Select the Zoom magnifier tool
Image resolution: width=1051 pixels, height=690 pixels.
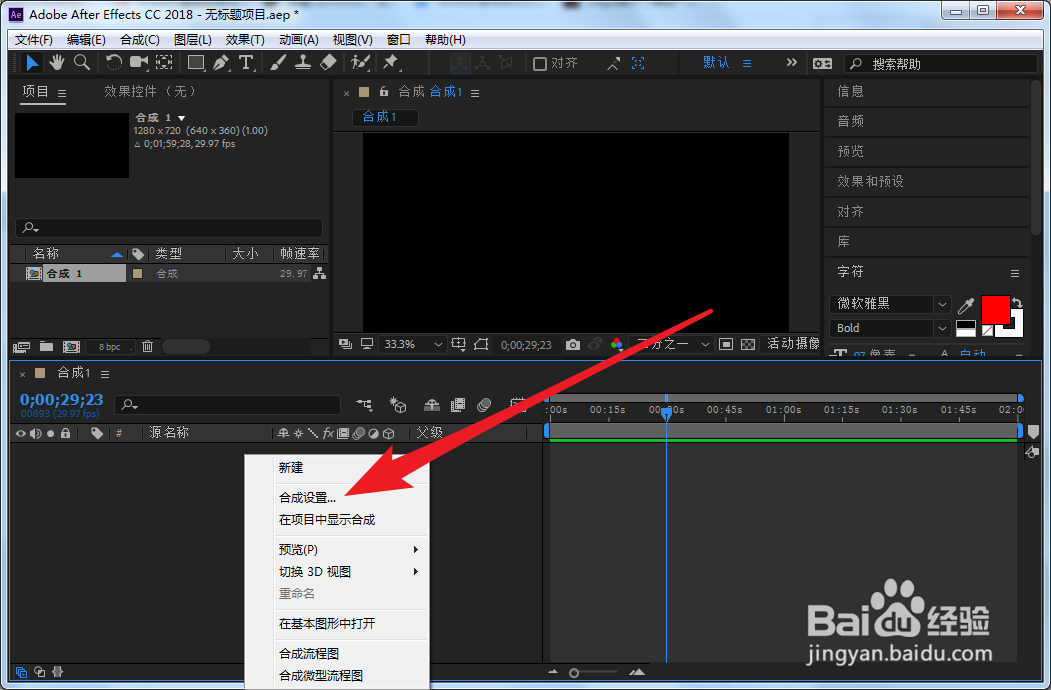coord(82,63)
